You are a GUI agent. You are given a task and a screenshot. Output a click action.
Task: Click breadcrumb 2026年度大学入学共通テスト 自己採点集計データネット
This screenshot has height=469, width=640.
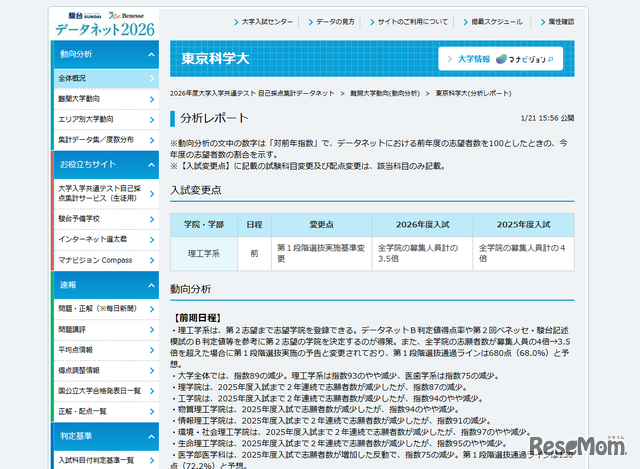252,93
